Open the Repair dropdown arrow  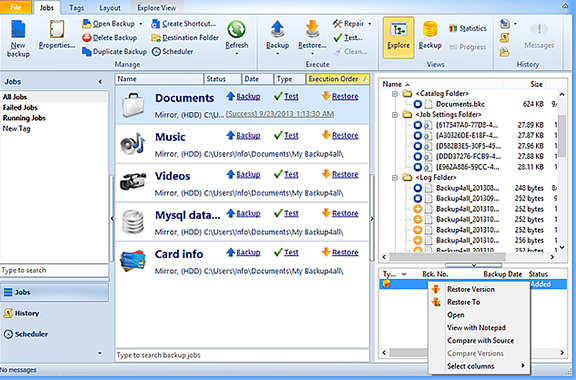[x=370, y=24]
